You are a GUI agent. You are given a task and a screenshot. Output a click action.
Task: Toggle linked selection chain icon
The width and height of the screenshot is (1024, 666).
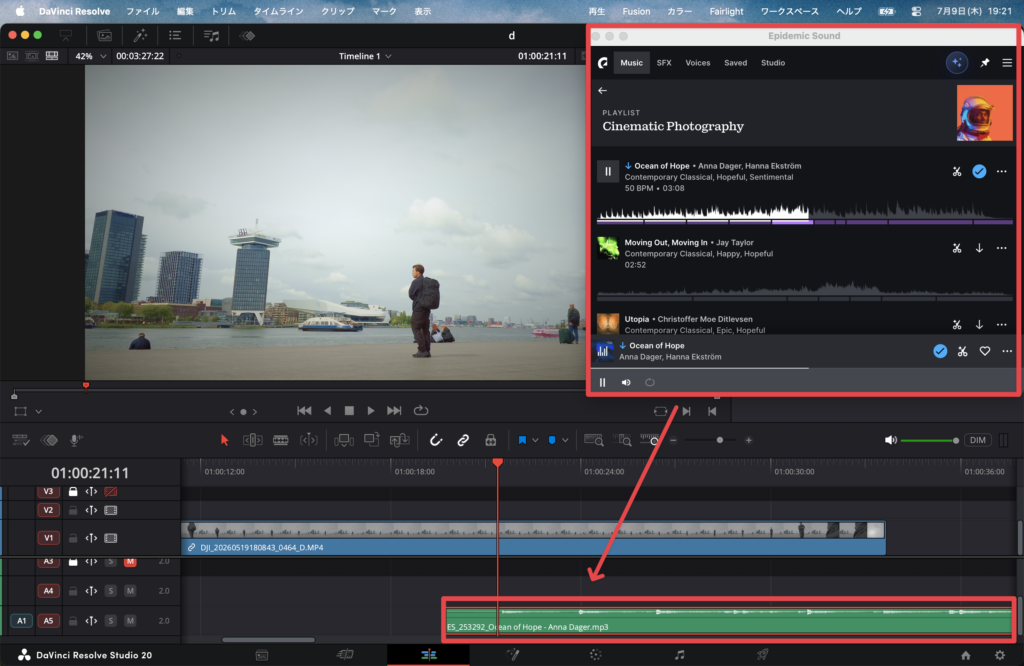click(x=463, y=440)
